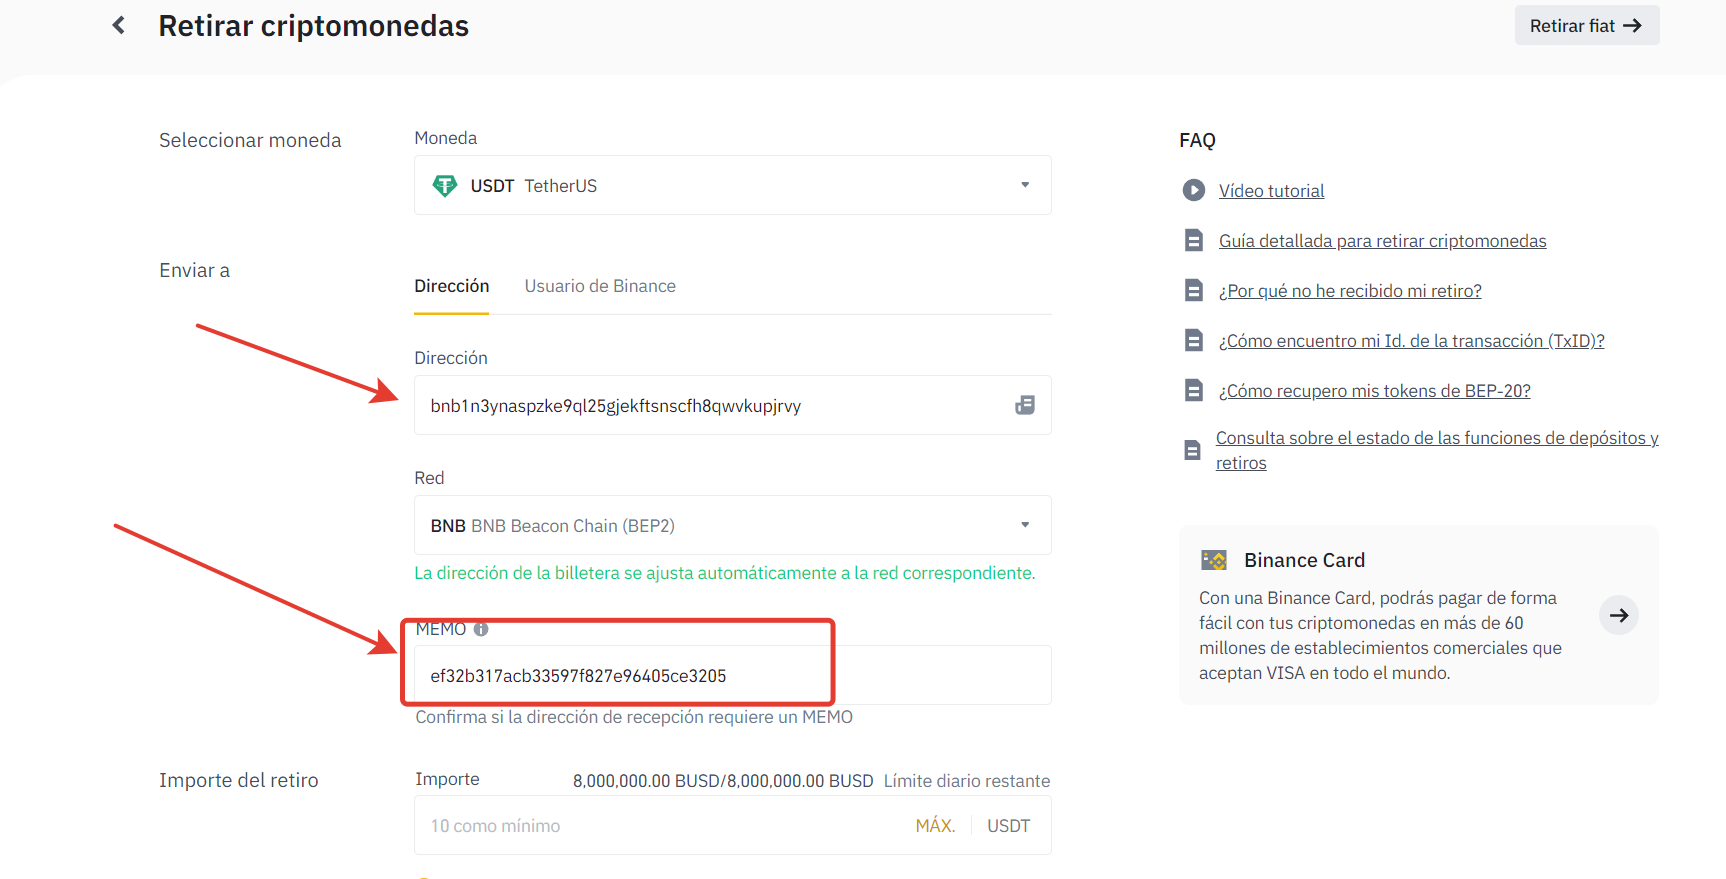The image size is (1726, 879).
Task: Open the Moneda USDT TetherUS dropdown
Action: [733, 185]
